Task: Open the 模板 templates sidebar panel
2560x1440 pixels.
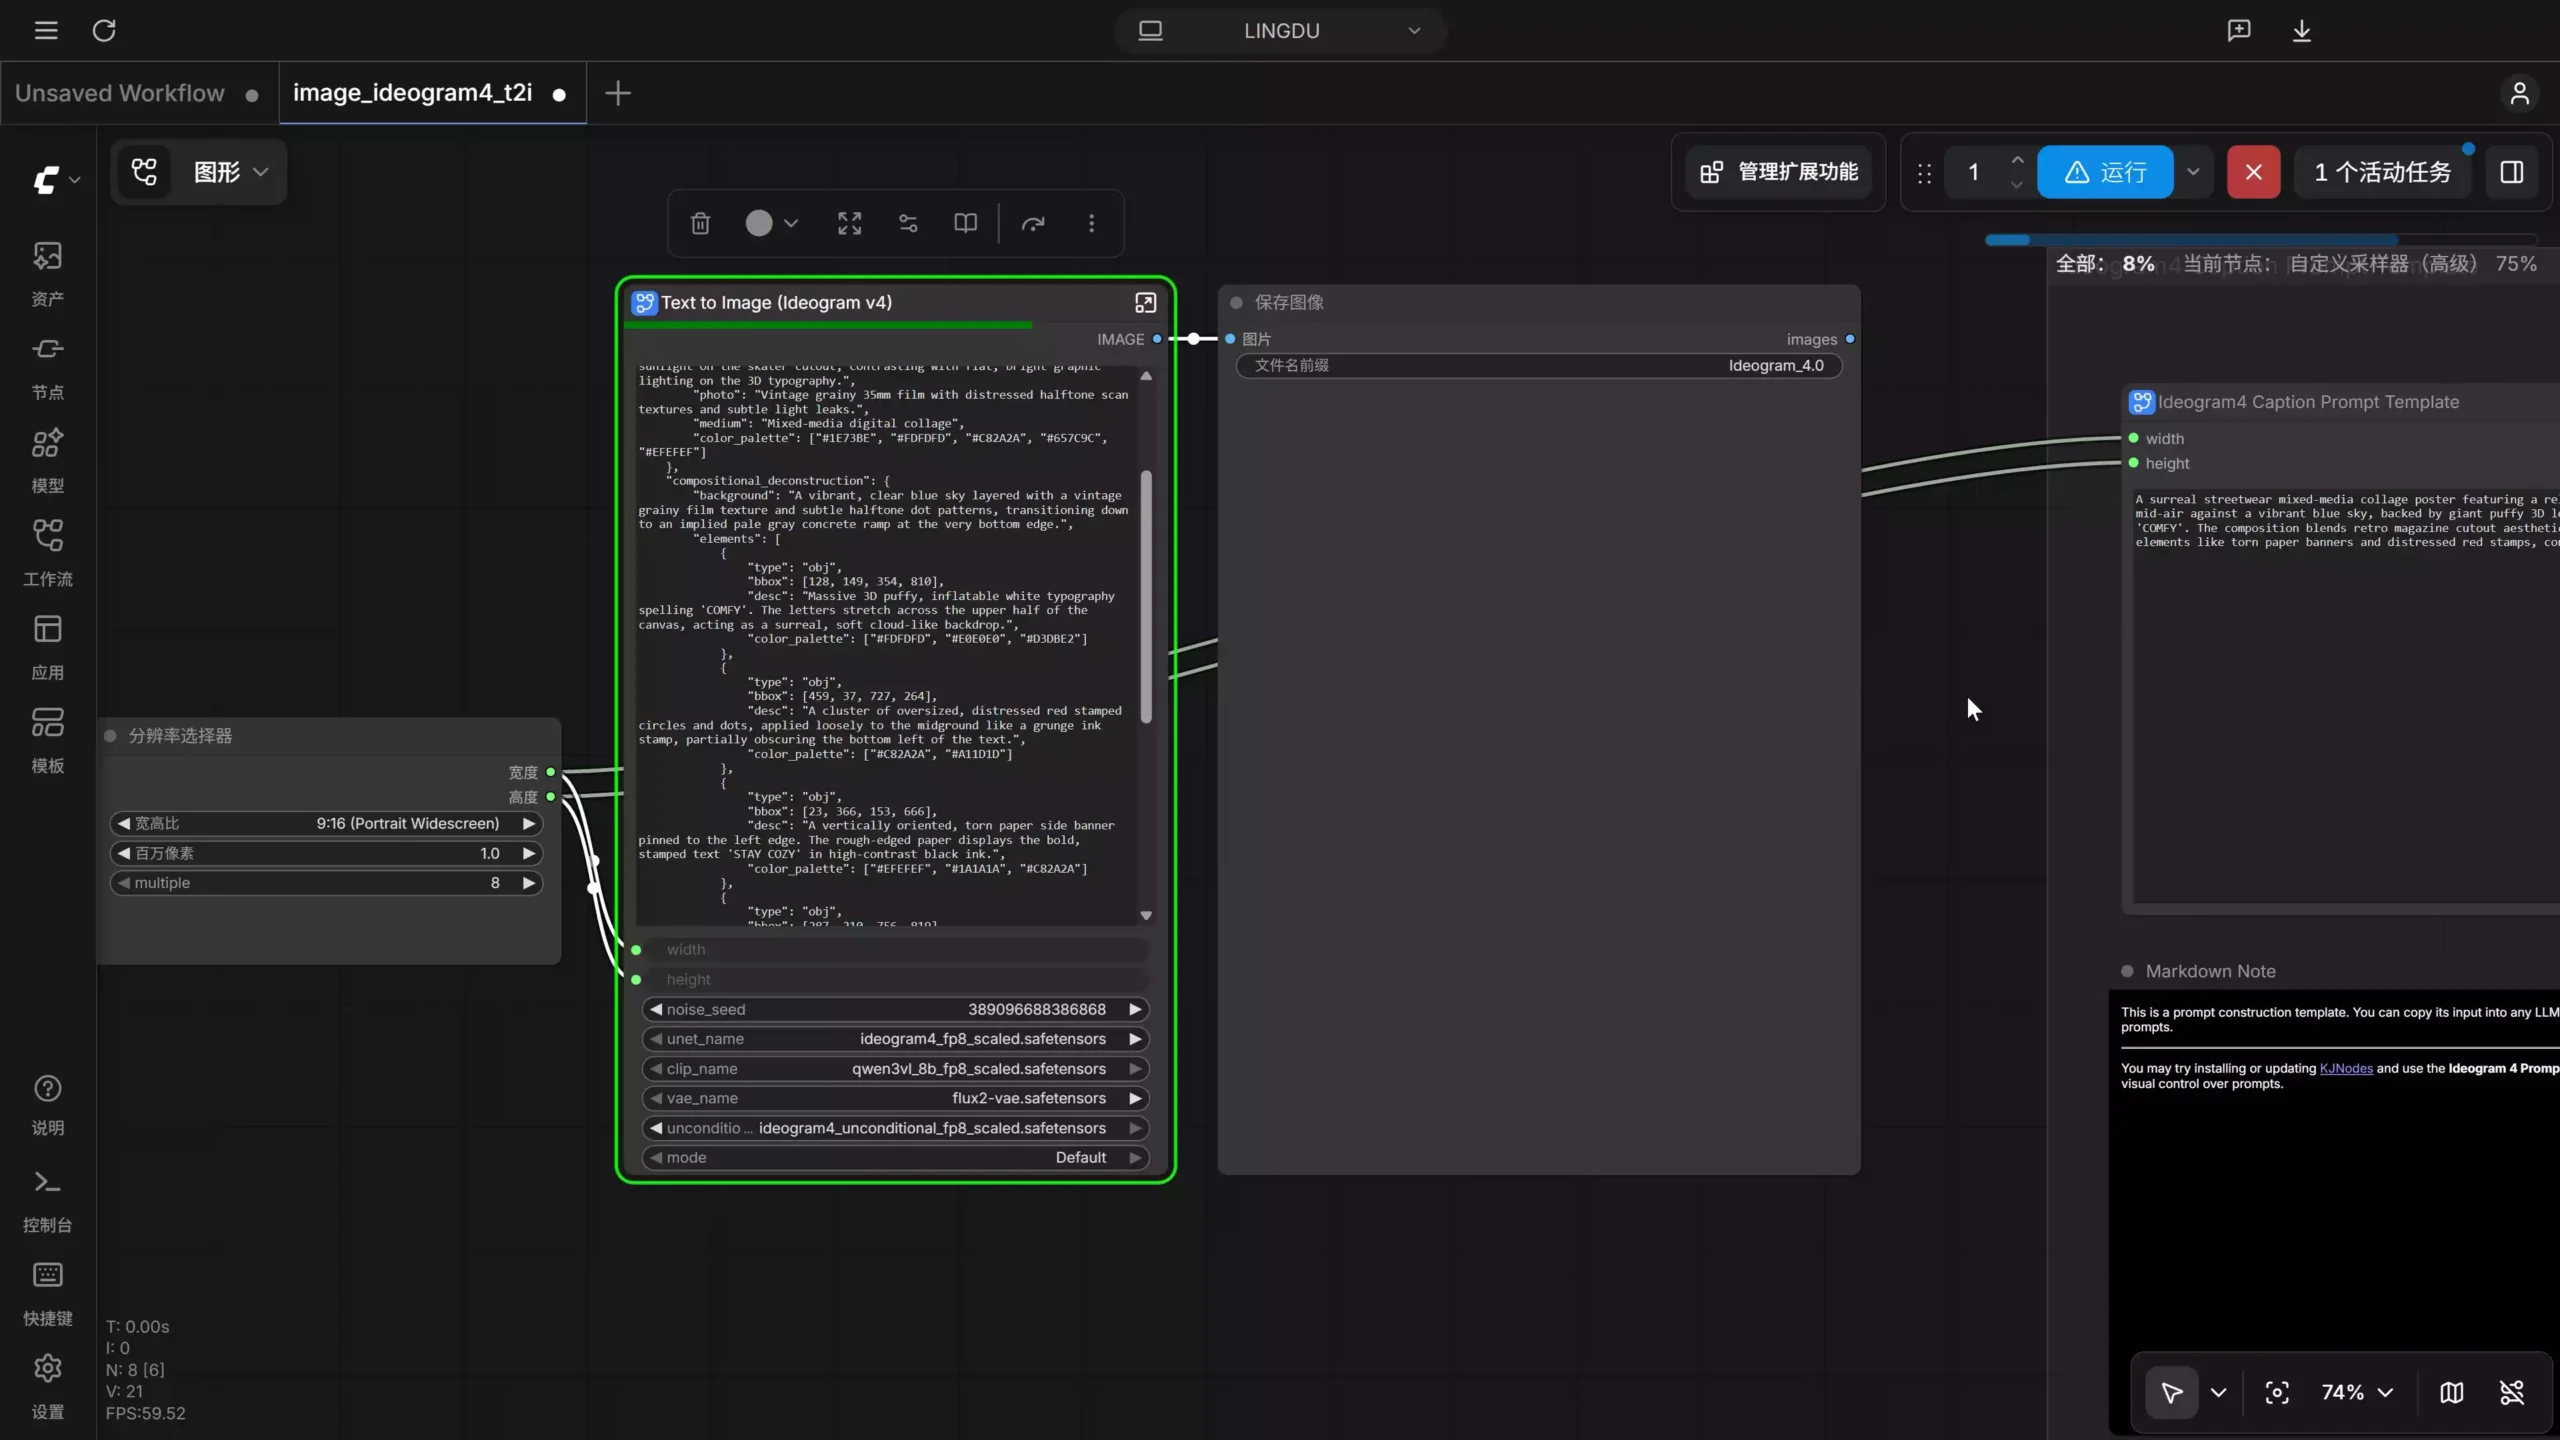Action: coord(48,741)
